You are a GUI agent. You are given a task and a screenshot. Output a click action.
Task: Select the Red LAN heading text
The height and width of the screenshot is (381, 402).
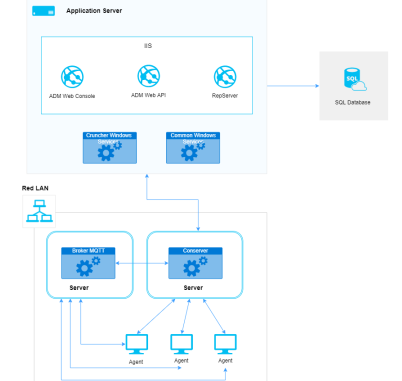35,188
